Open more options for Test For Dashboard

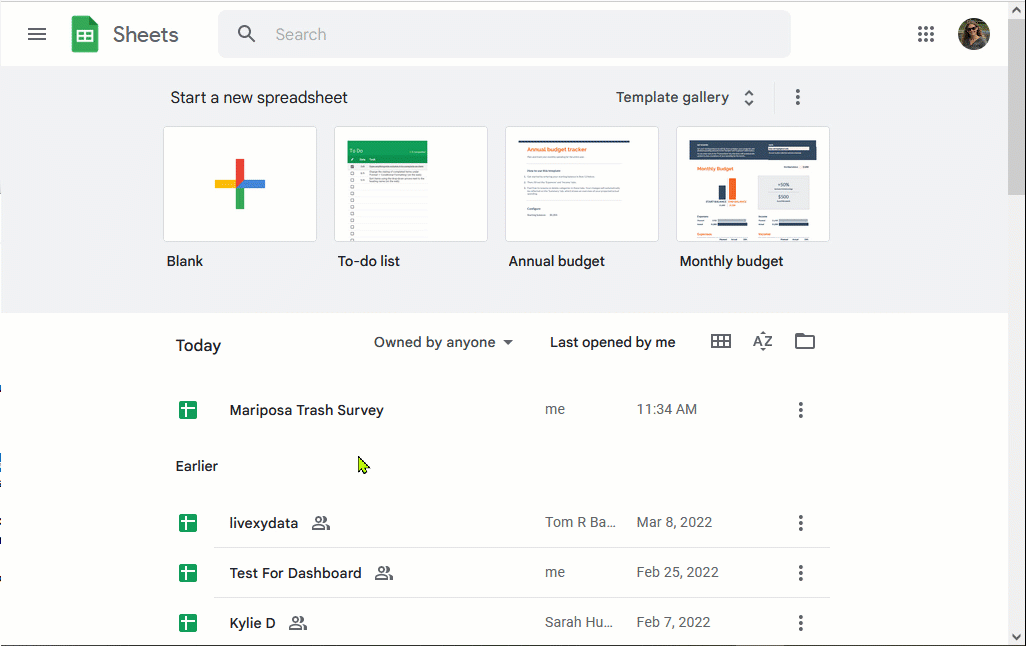click(x=800, y=573)
